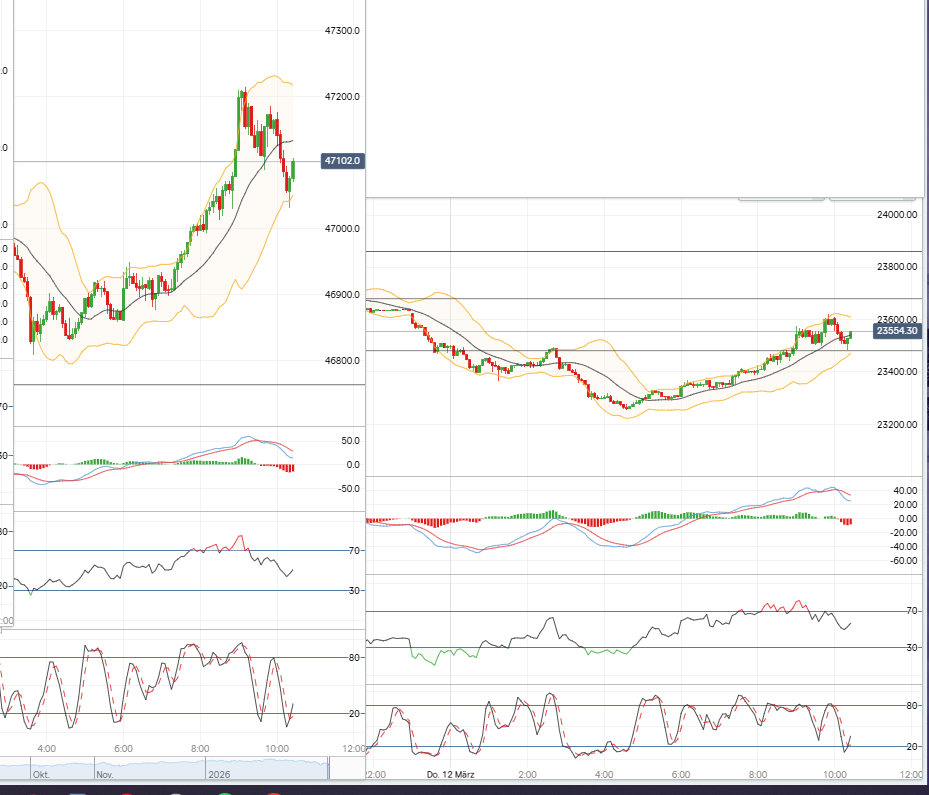Viewport: 929px width, 795px height.
Task: Click the right RSI panel's 30 level label
Action: coord(911,648)
